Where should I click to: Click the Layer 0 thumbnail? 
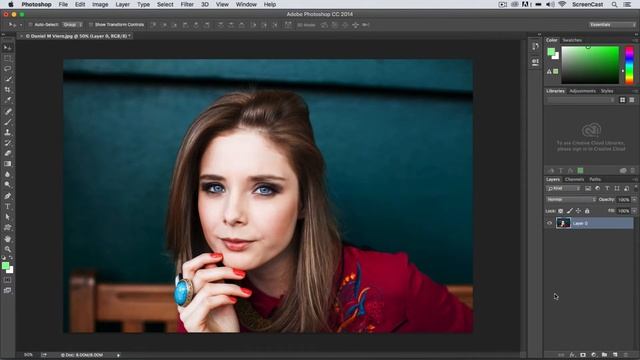(563, 223)
